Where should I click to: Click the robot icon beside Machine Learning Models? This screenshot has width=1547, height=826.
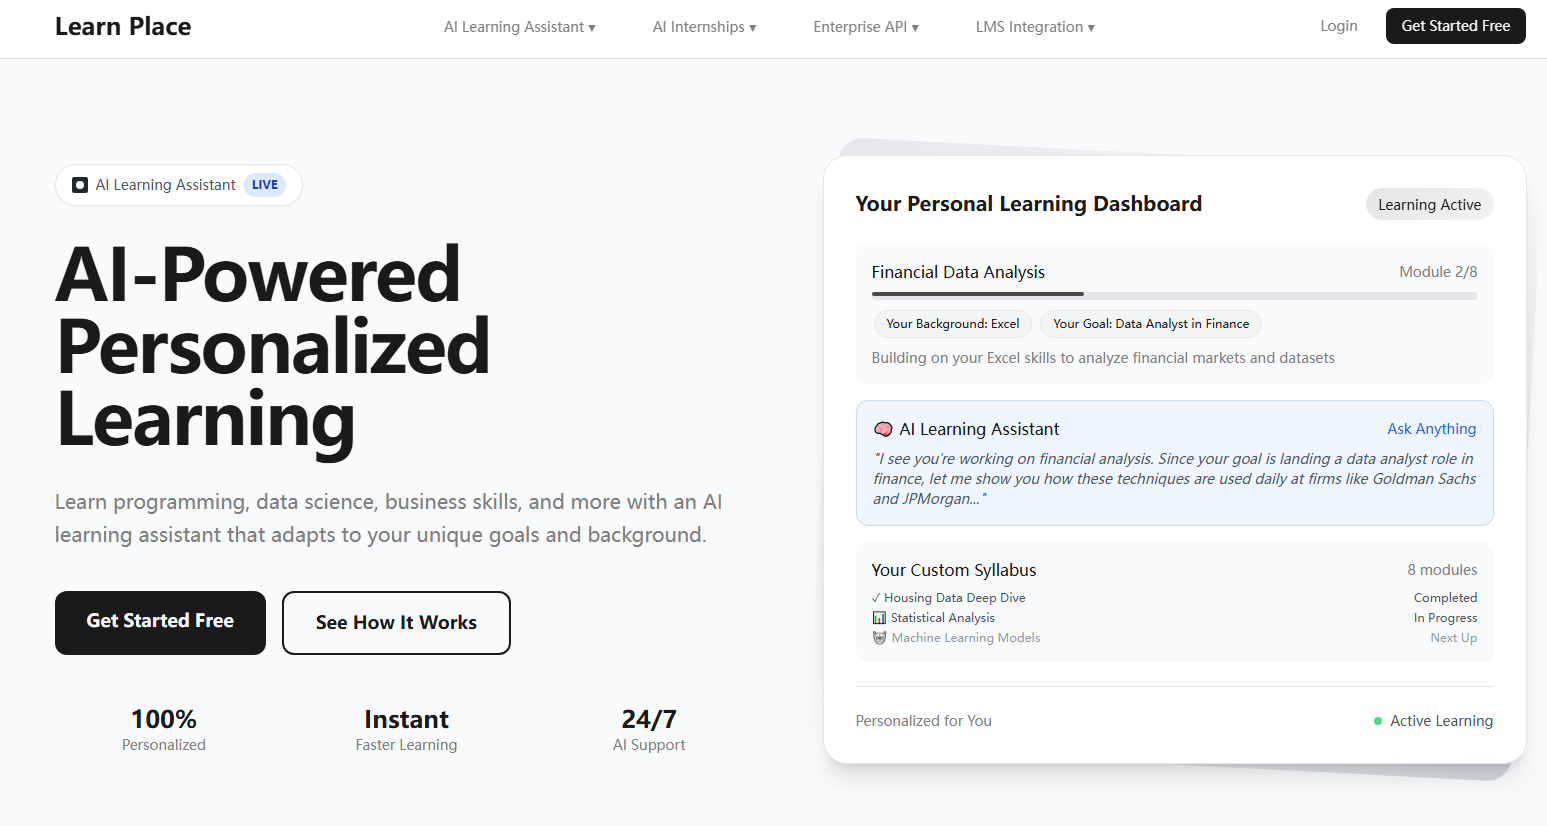coord(878,637)
